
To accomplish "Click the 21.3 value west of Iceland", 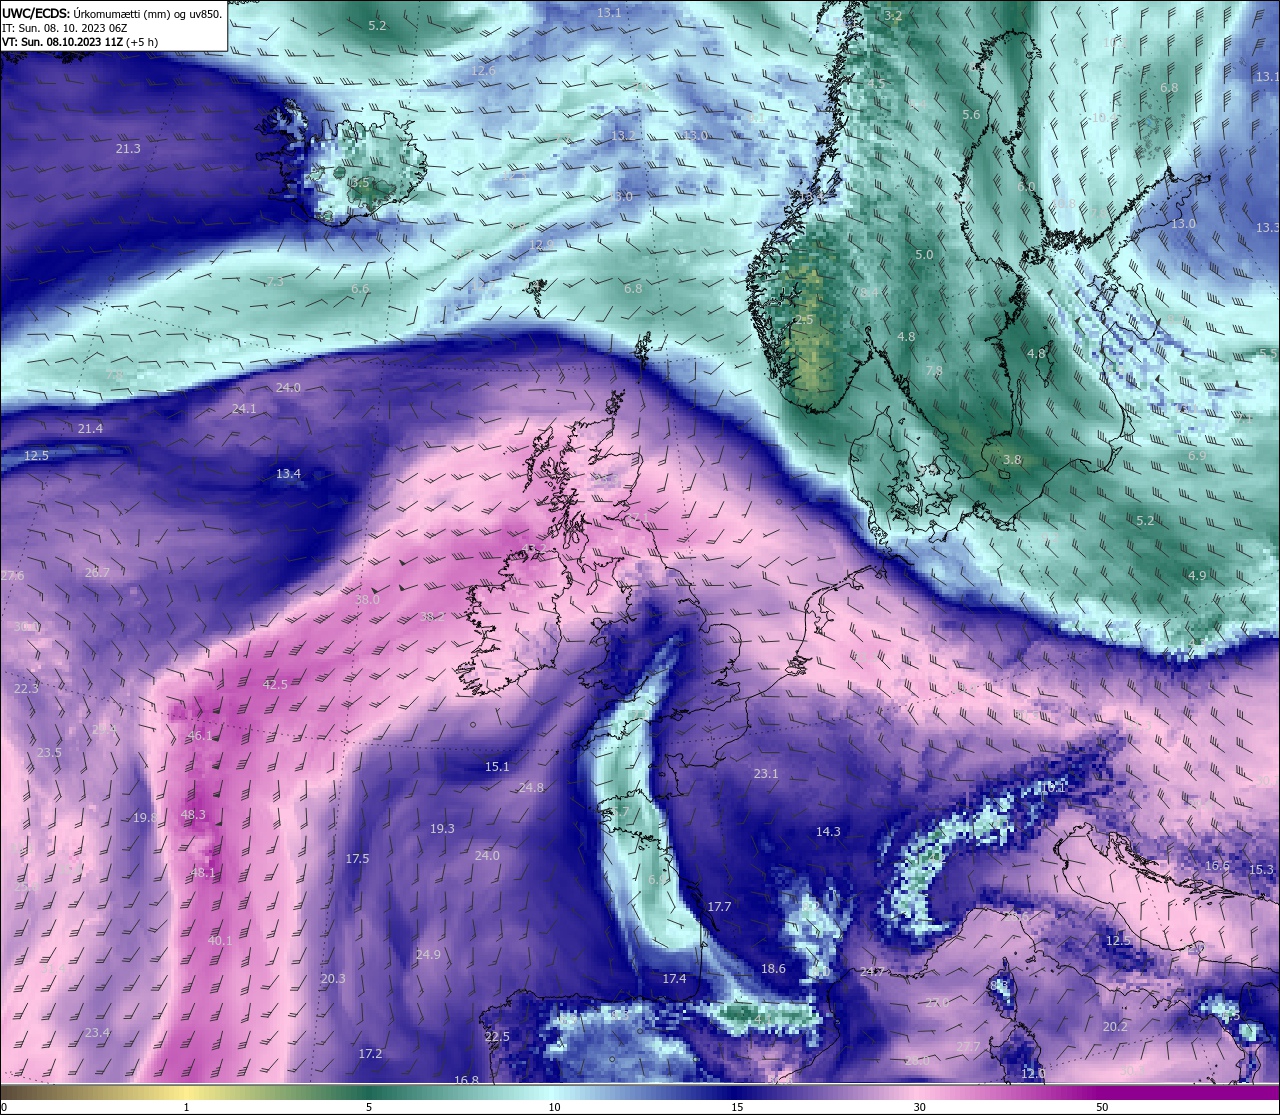I will click(x=128, y=149).
